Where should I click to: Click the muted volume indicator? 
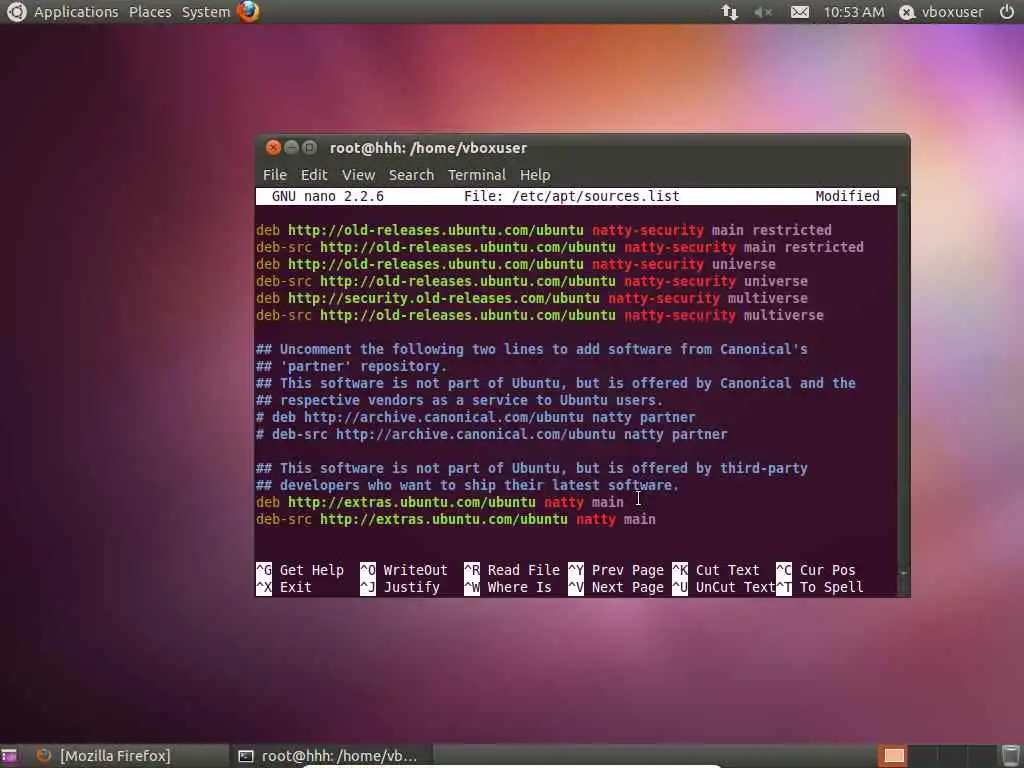[x=763, y=12]
